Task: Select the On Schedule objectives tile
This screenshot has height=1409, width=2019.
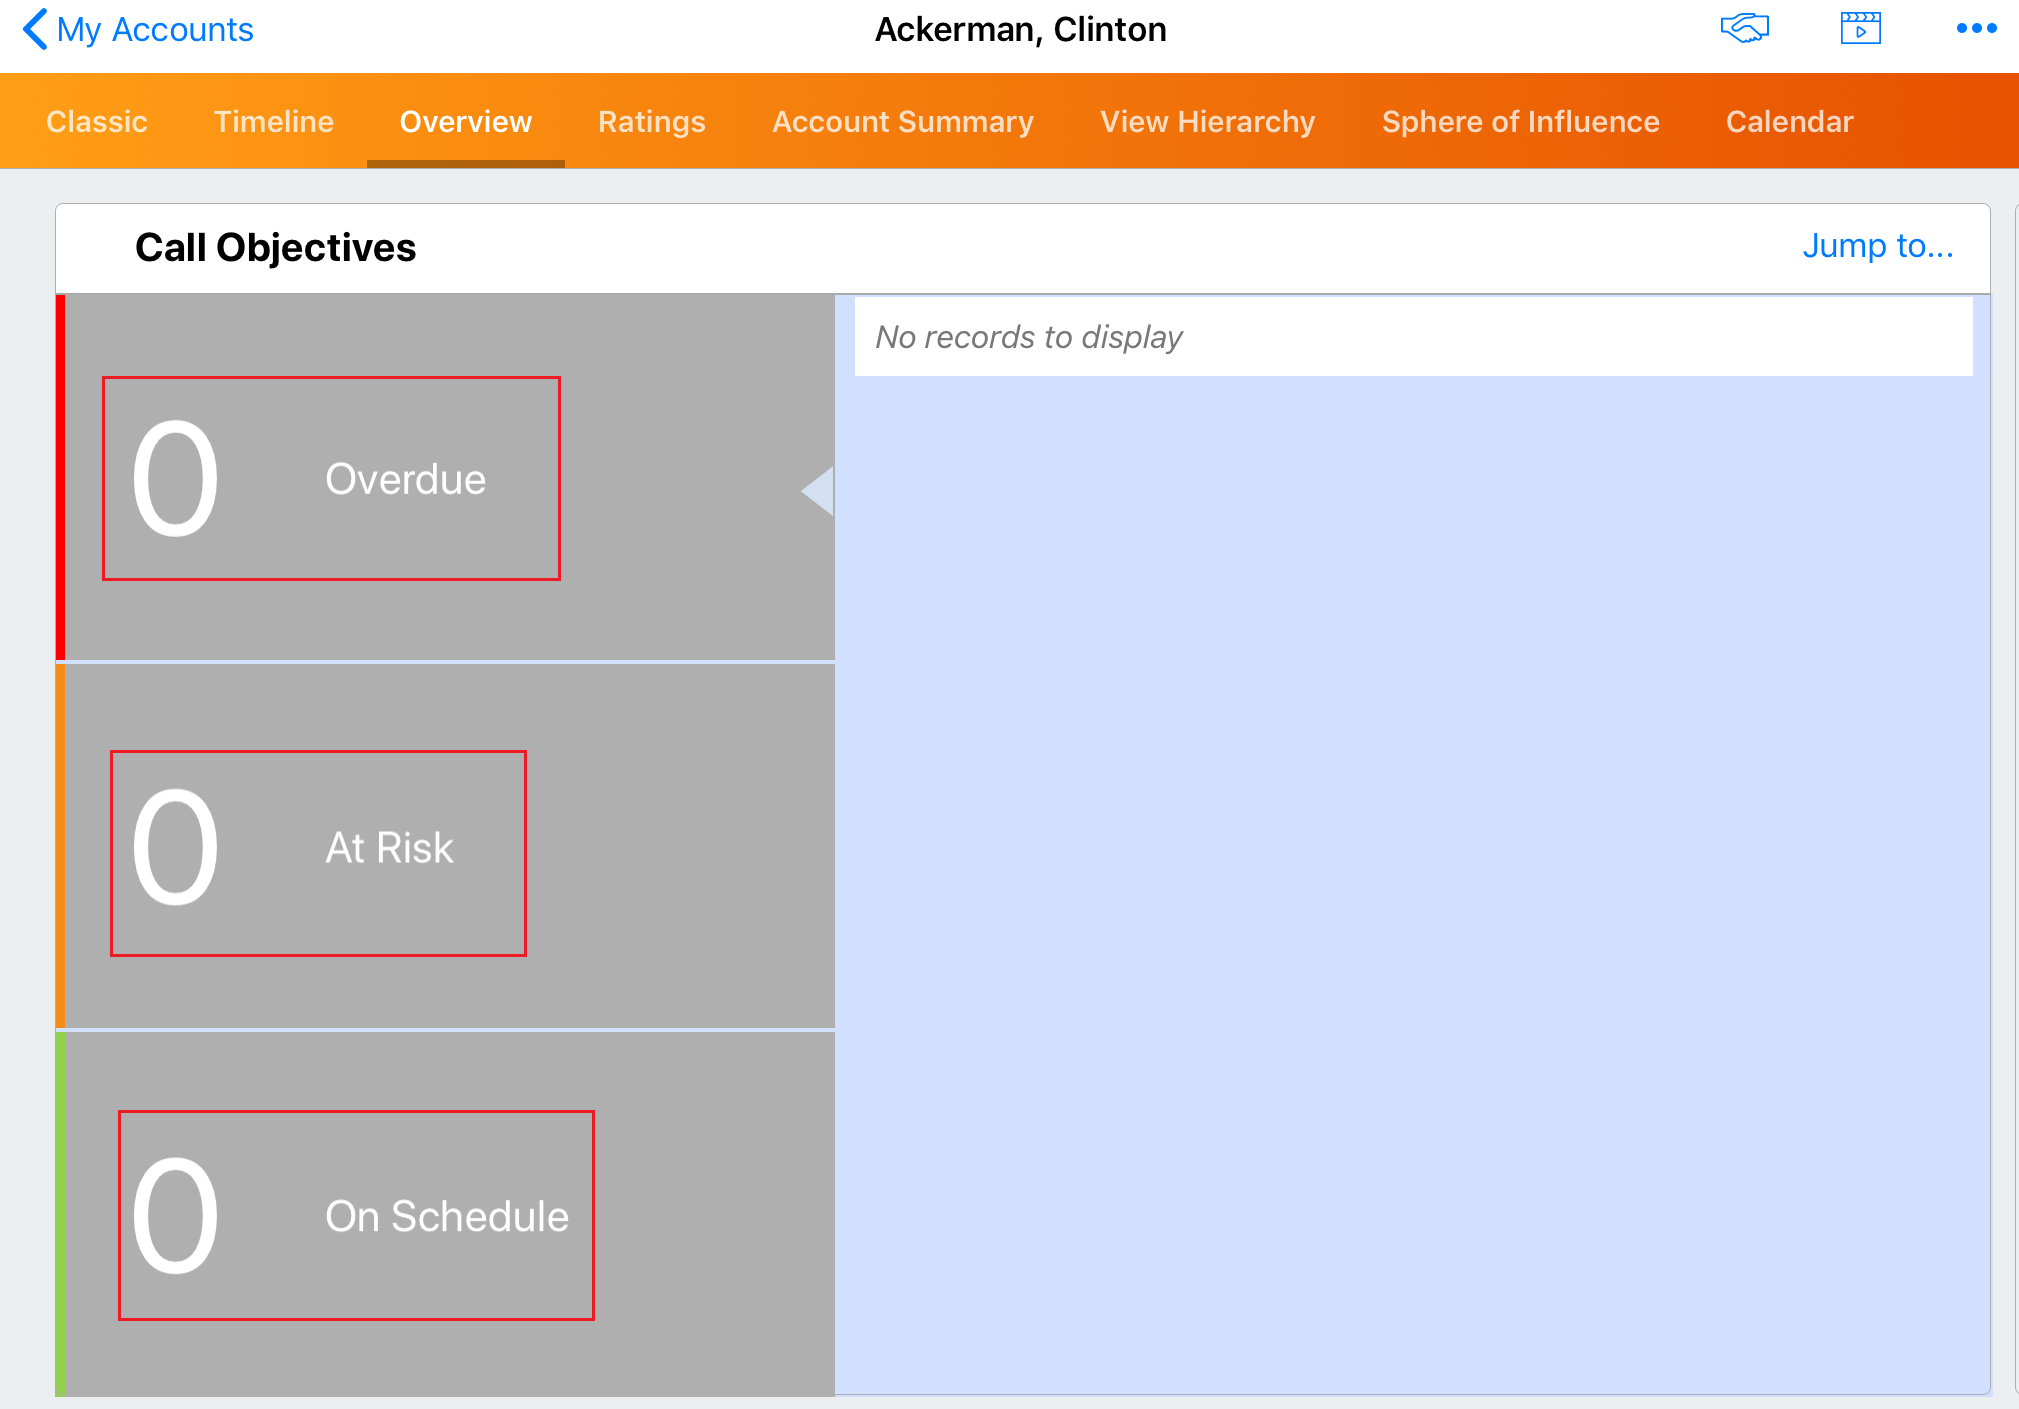Action: [x=446, y=1217]
